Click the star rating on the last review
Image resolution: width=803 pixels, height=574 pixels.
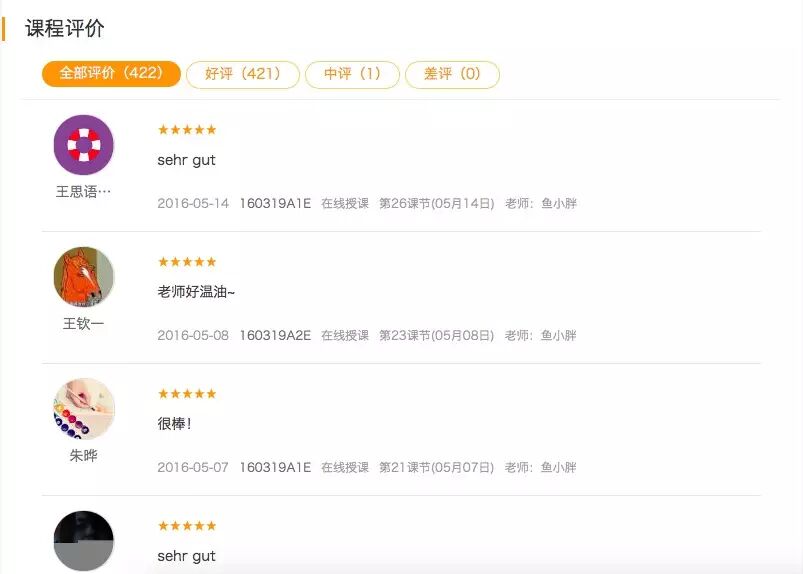tap(187, 526)
